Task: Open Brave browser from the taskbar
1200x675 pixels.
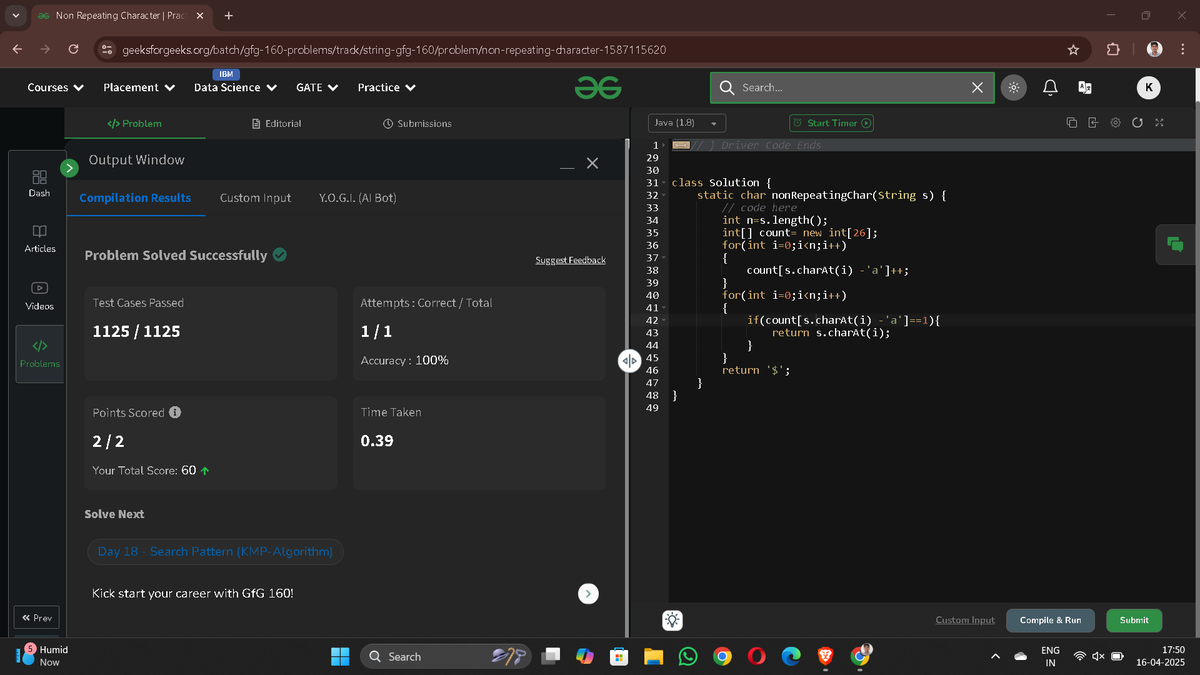Action: [825, 656]
